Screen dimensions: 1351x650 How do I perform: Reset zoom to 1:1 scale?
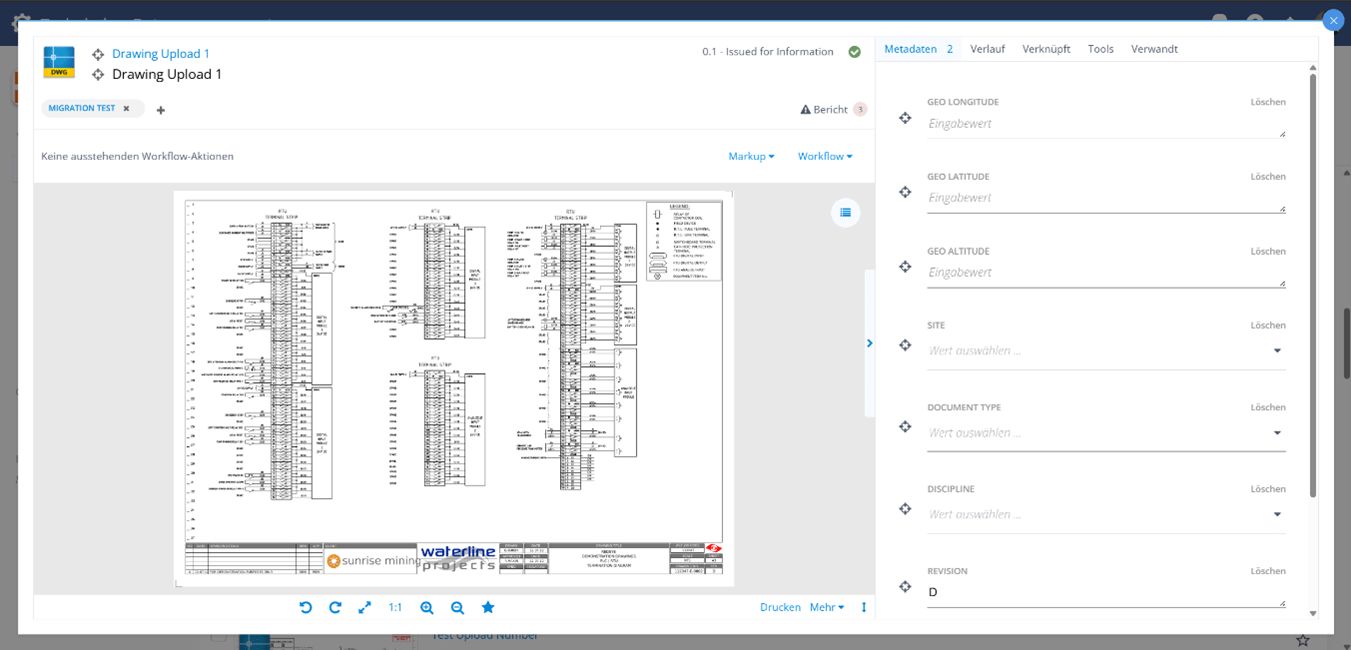point(395,608)
